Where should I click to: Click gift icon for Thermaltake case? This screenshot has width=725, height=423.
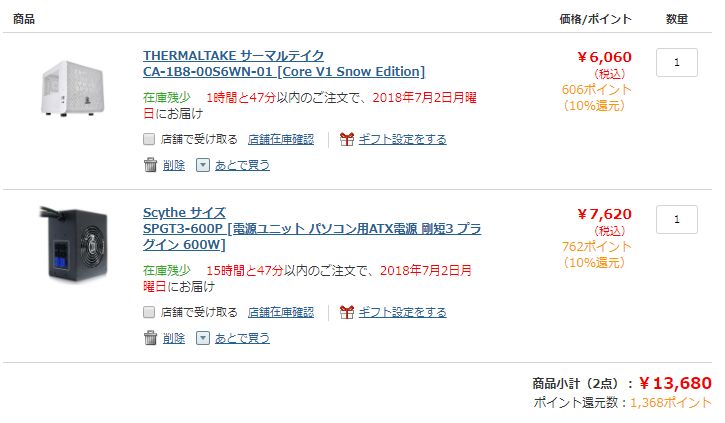tap(347, 139)
